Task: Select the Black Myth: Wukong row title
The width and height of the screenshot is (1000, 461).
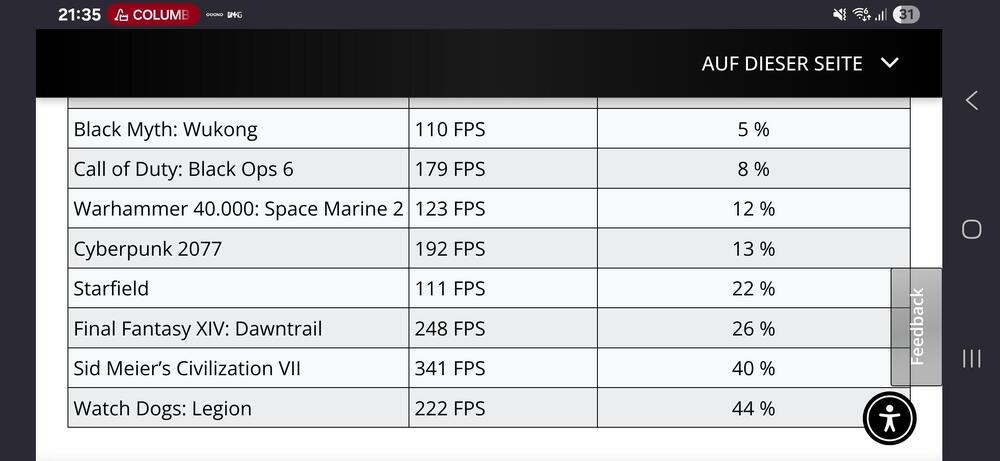Action: [x=165, y=129]
